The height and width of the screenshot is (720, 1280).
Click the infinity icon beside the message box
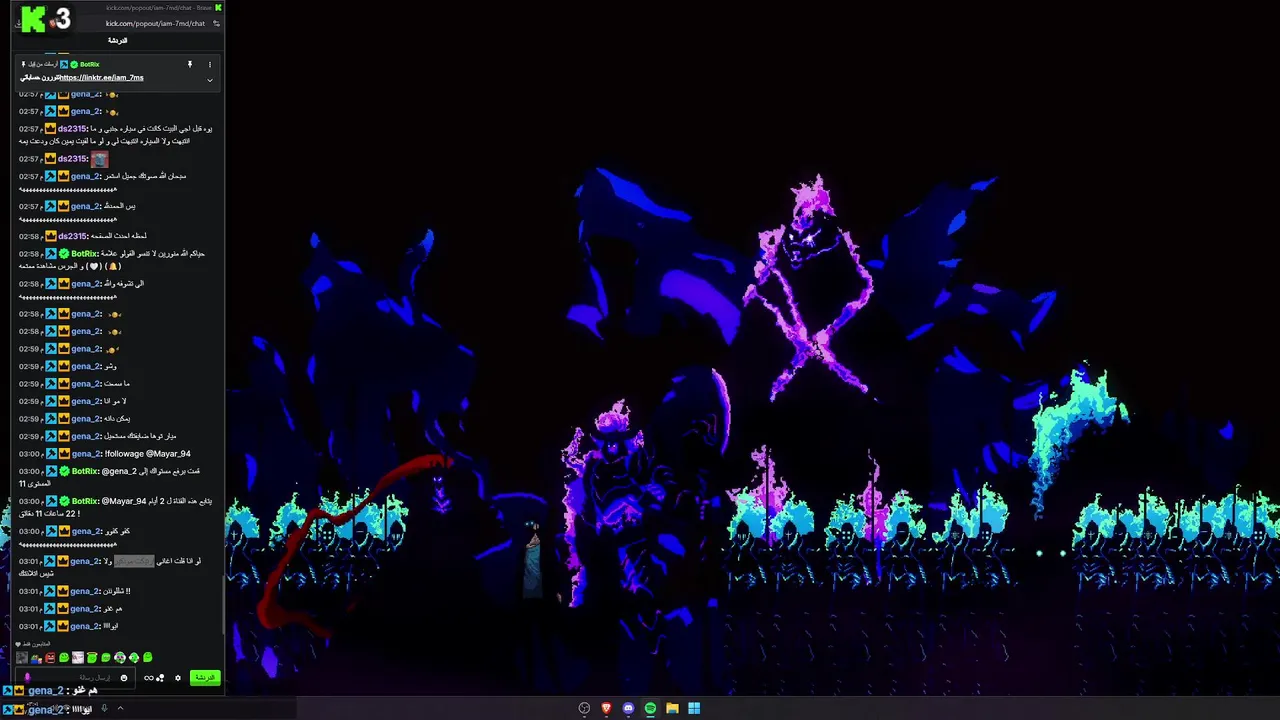coord(149,678)
